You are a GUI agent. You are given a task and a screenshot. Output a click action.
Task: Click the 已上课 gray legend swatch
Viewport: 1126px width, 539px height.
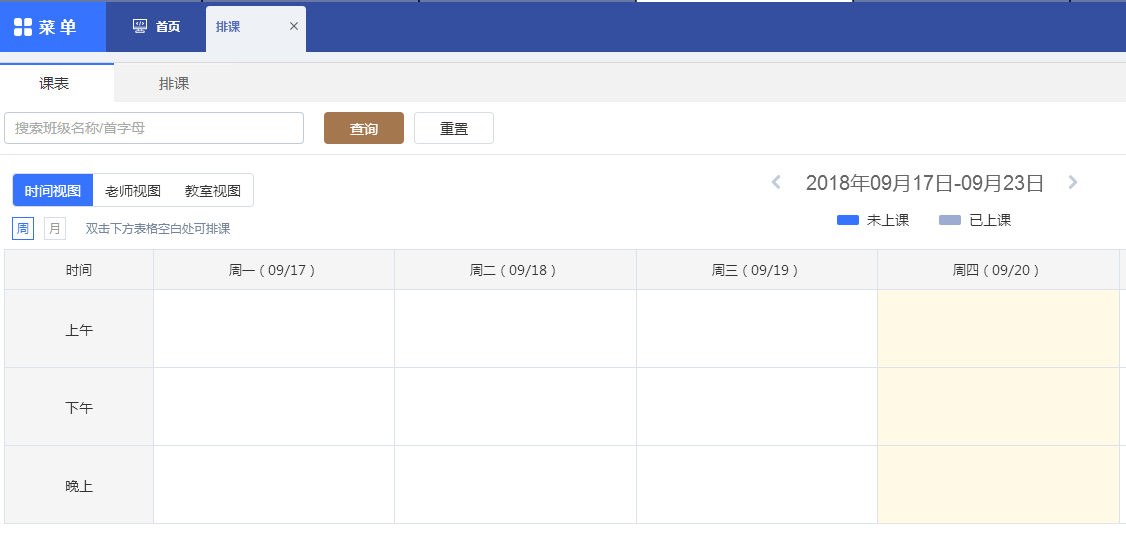(x=950, y=220)
